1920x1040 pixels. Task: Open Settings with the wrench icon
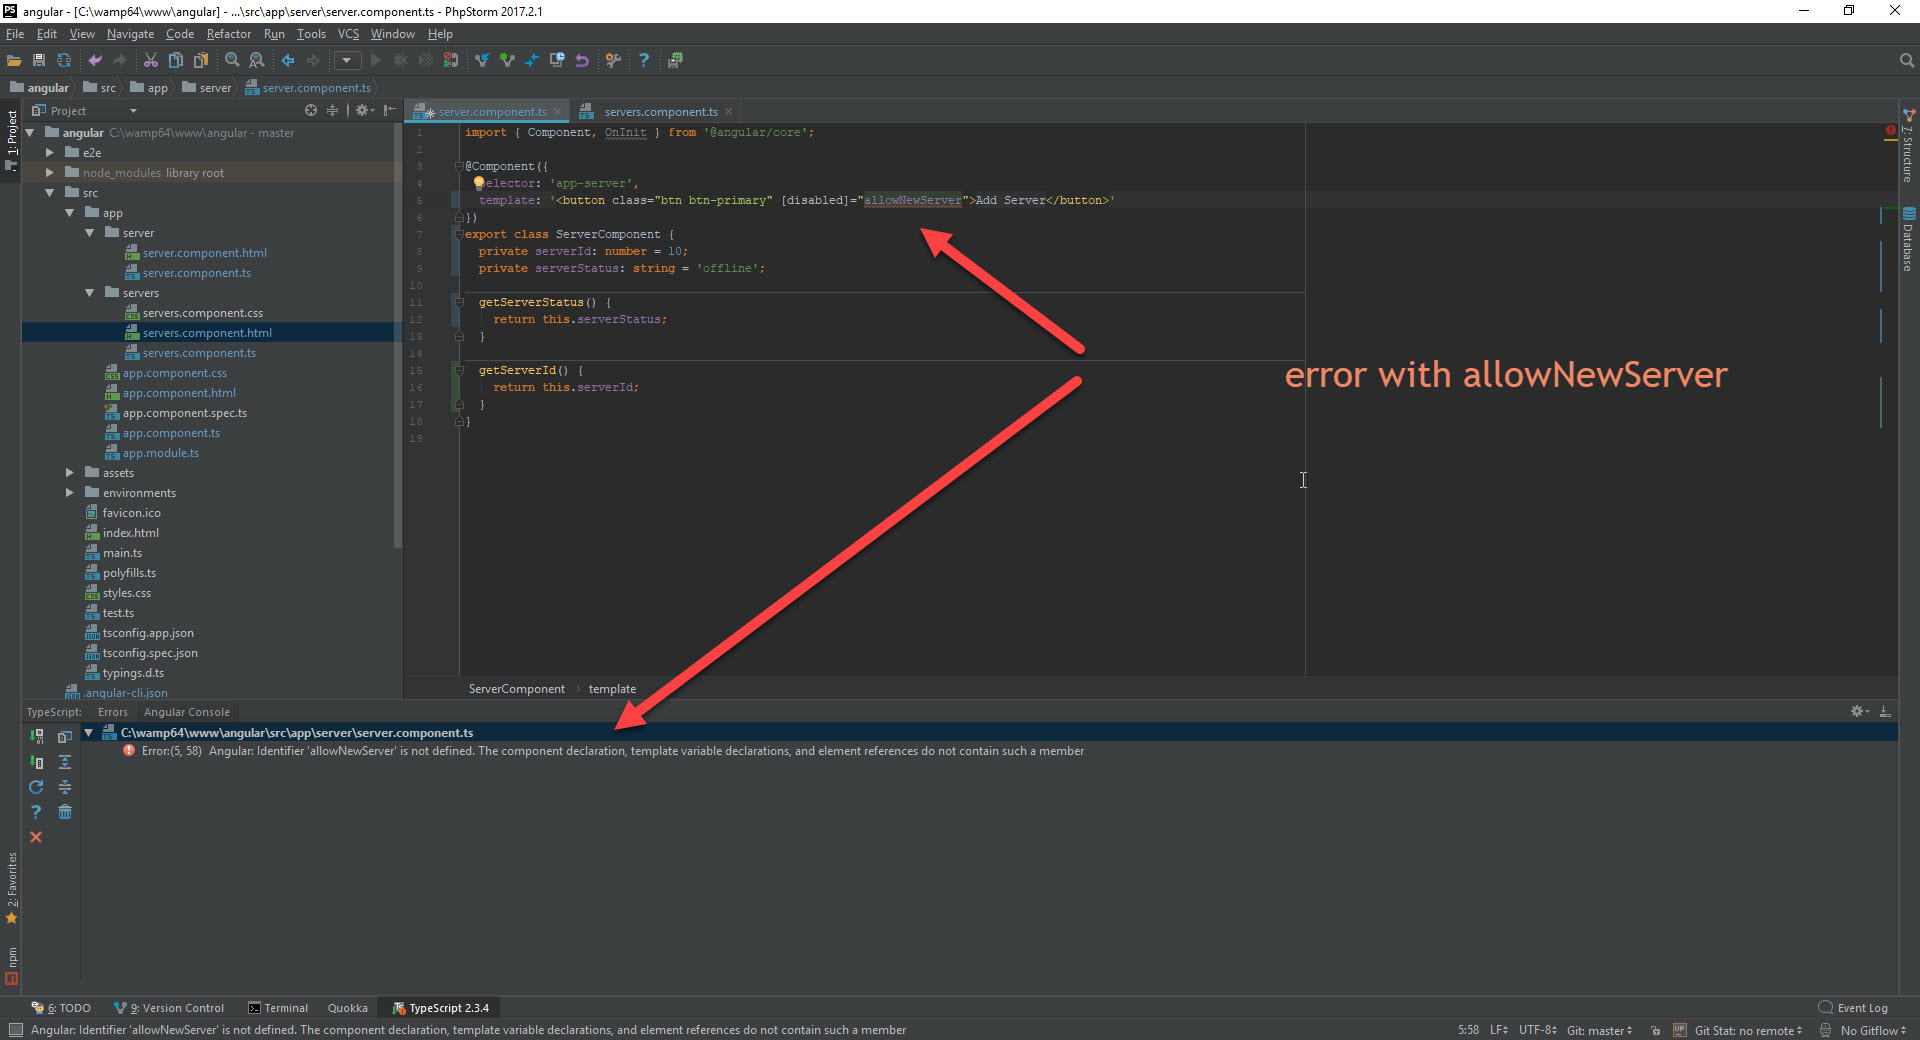click(x=614, y=60)
